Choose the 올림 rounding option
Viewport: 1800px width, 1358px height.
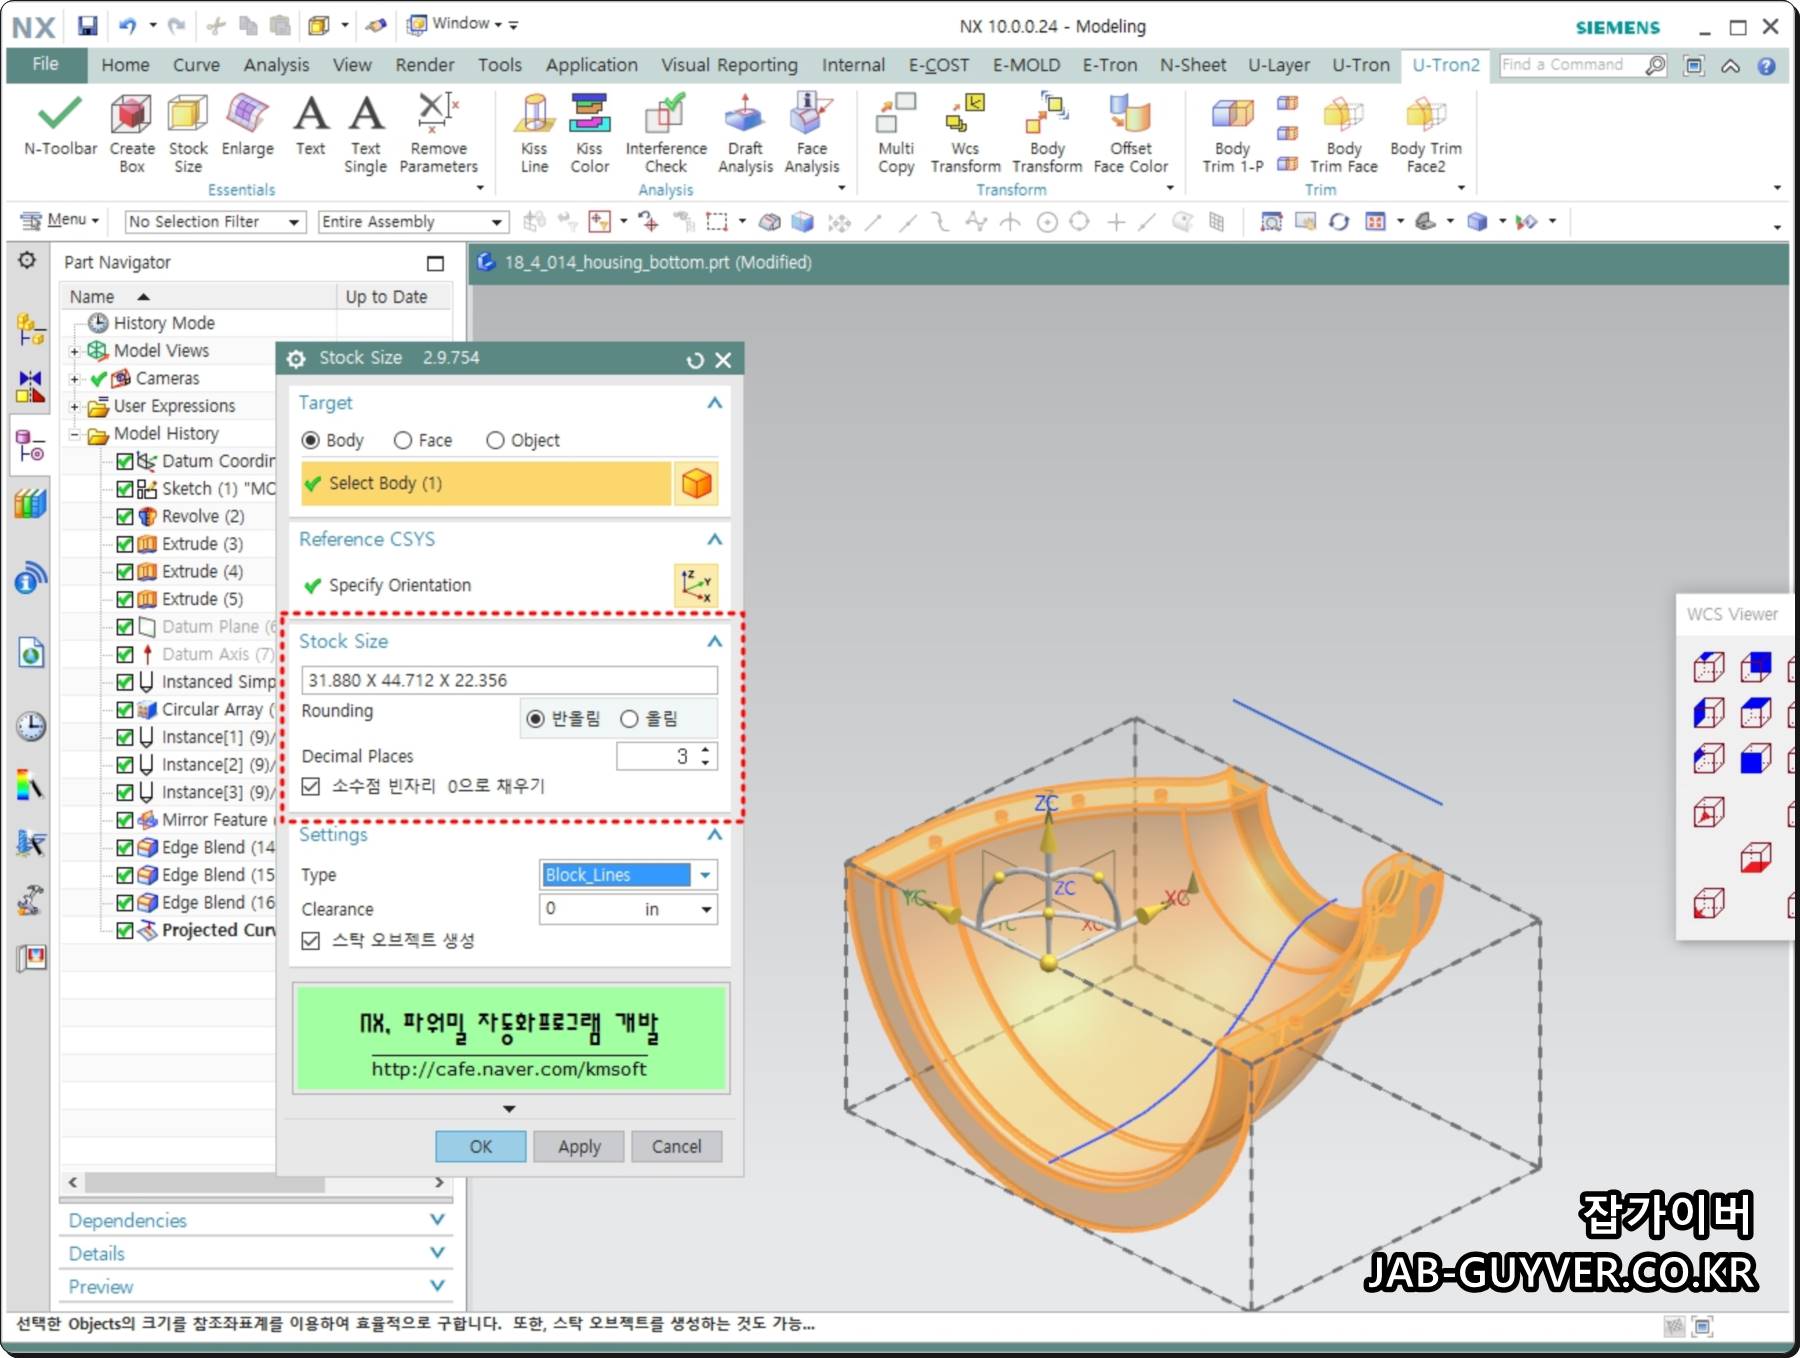[x=629, y=719]
